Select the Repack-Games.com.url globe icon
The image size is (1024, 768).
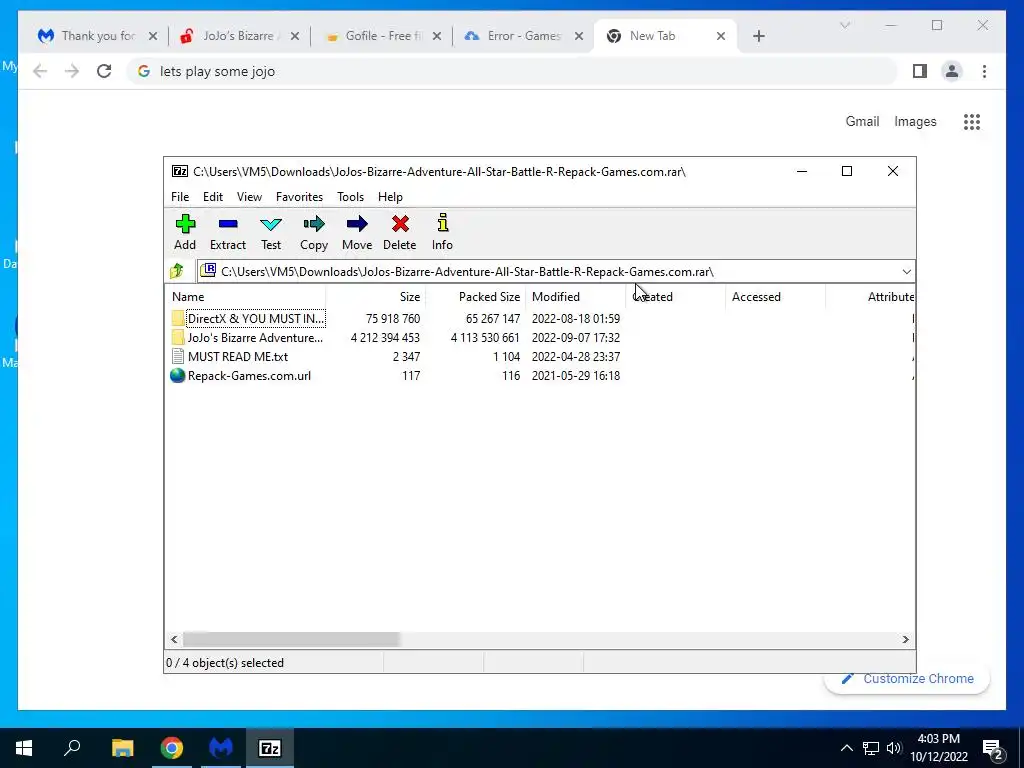tap(178, 375)
